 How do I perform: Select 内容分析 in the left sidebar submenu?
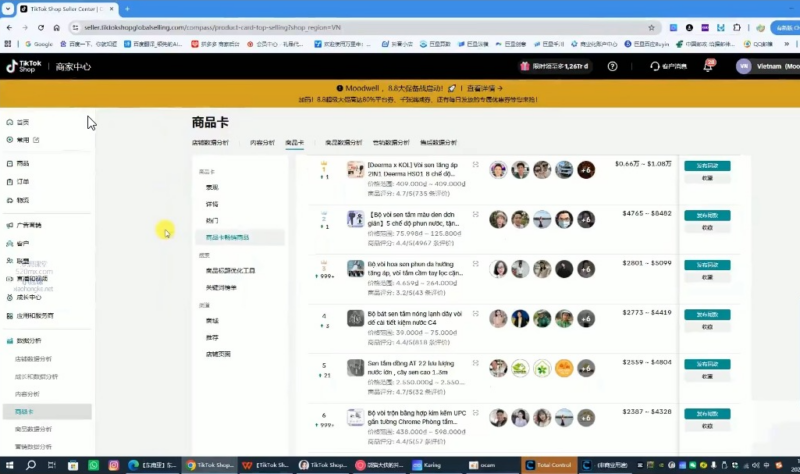tap(27, 394)
